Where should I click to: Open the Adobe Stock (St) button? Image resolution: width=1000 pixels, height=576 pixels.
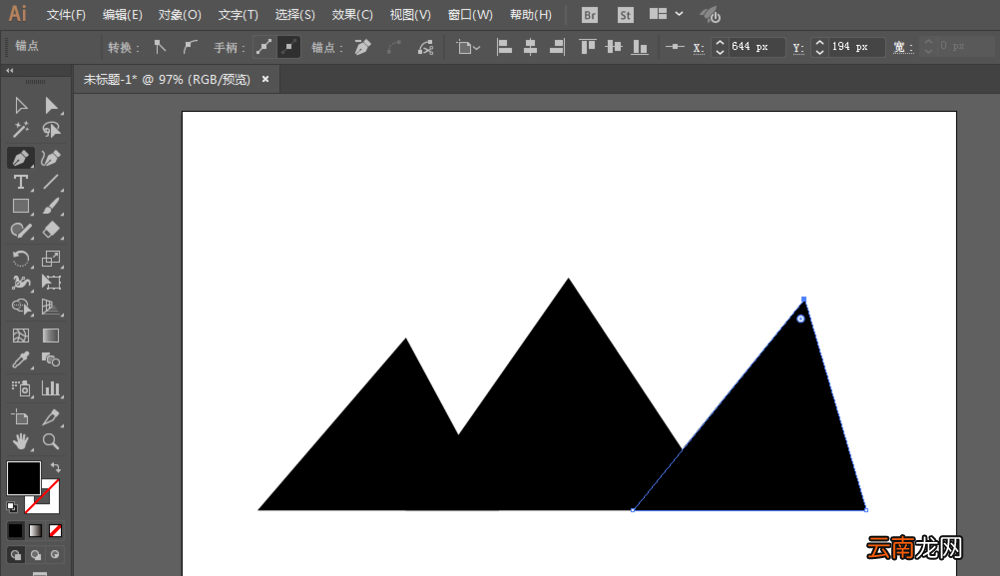(x=626, y=15)
